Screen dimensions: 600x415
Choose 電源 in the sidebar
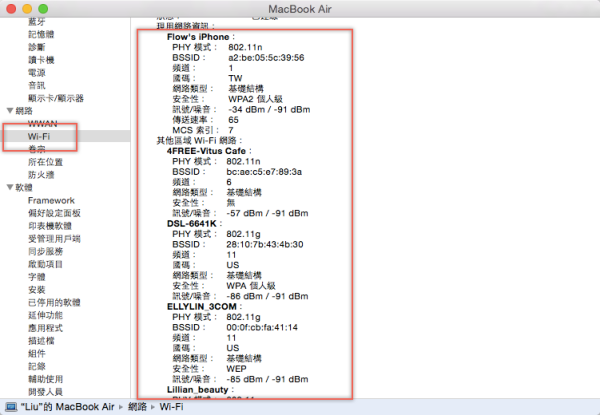tap(37, 73)
